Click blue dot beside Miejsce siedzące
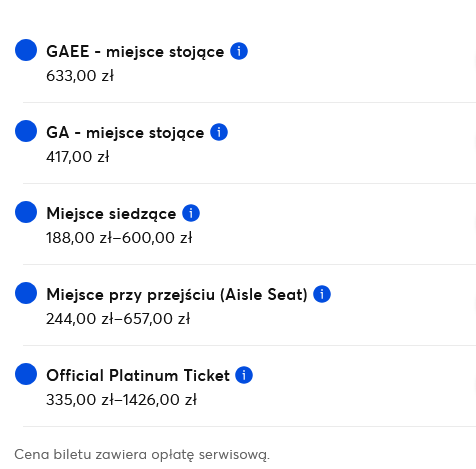 pos(26,212)
